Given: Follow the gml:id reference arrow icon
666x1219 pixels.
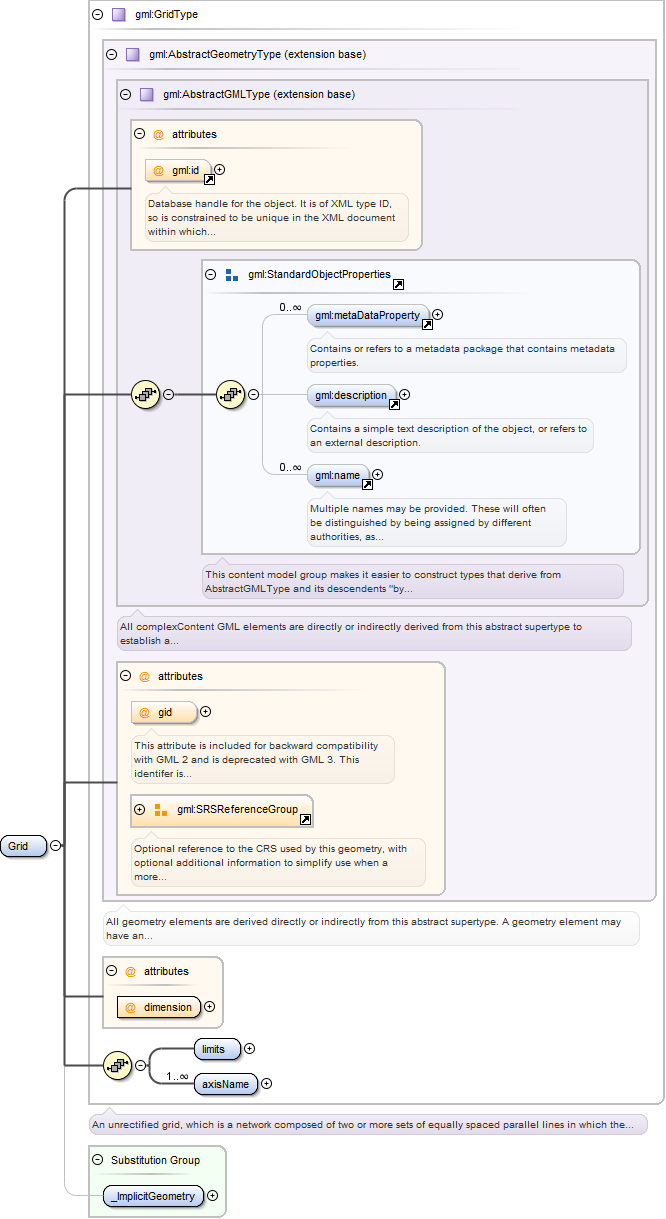Looking at the screenshot, I should [209, 180].
